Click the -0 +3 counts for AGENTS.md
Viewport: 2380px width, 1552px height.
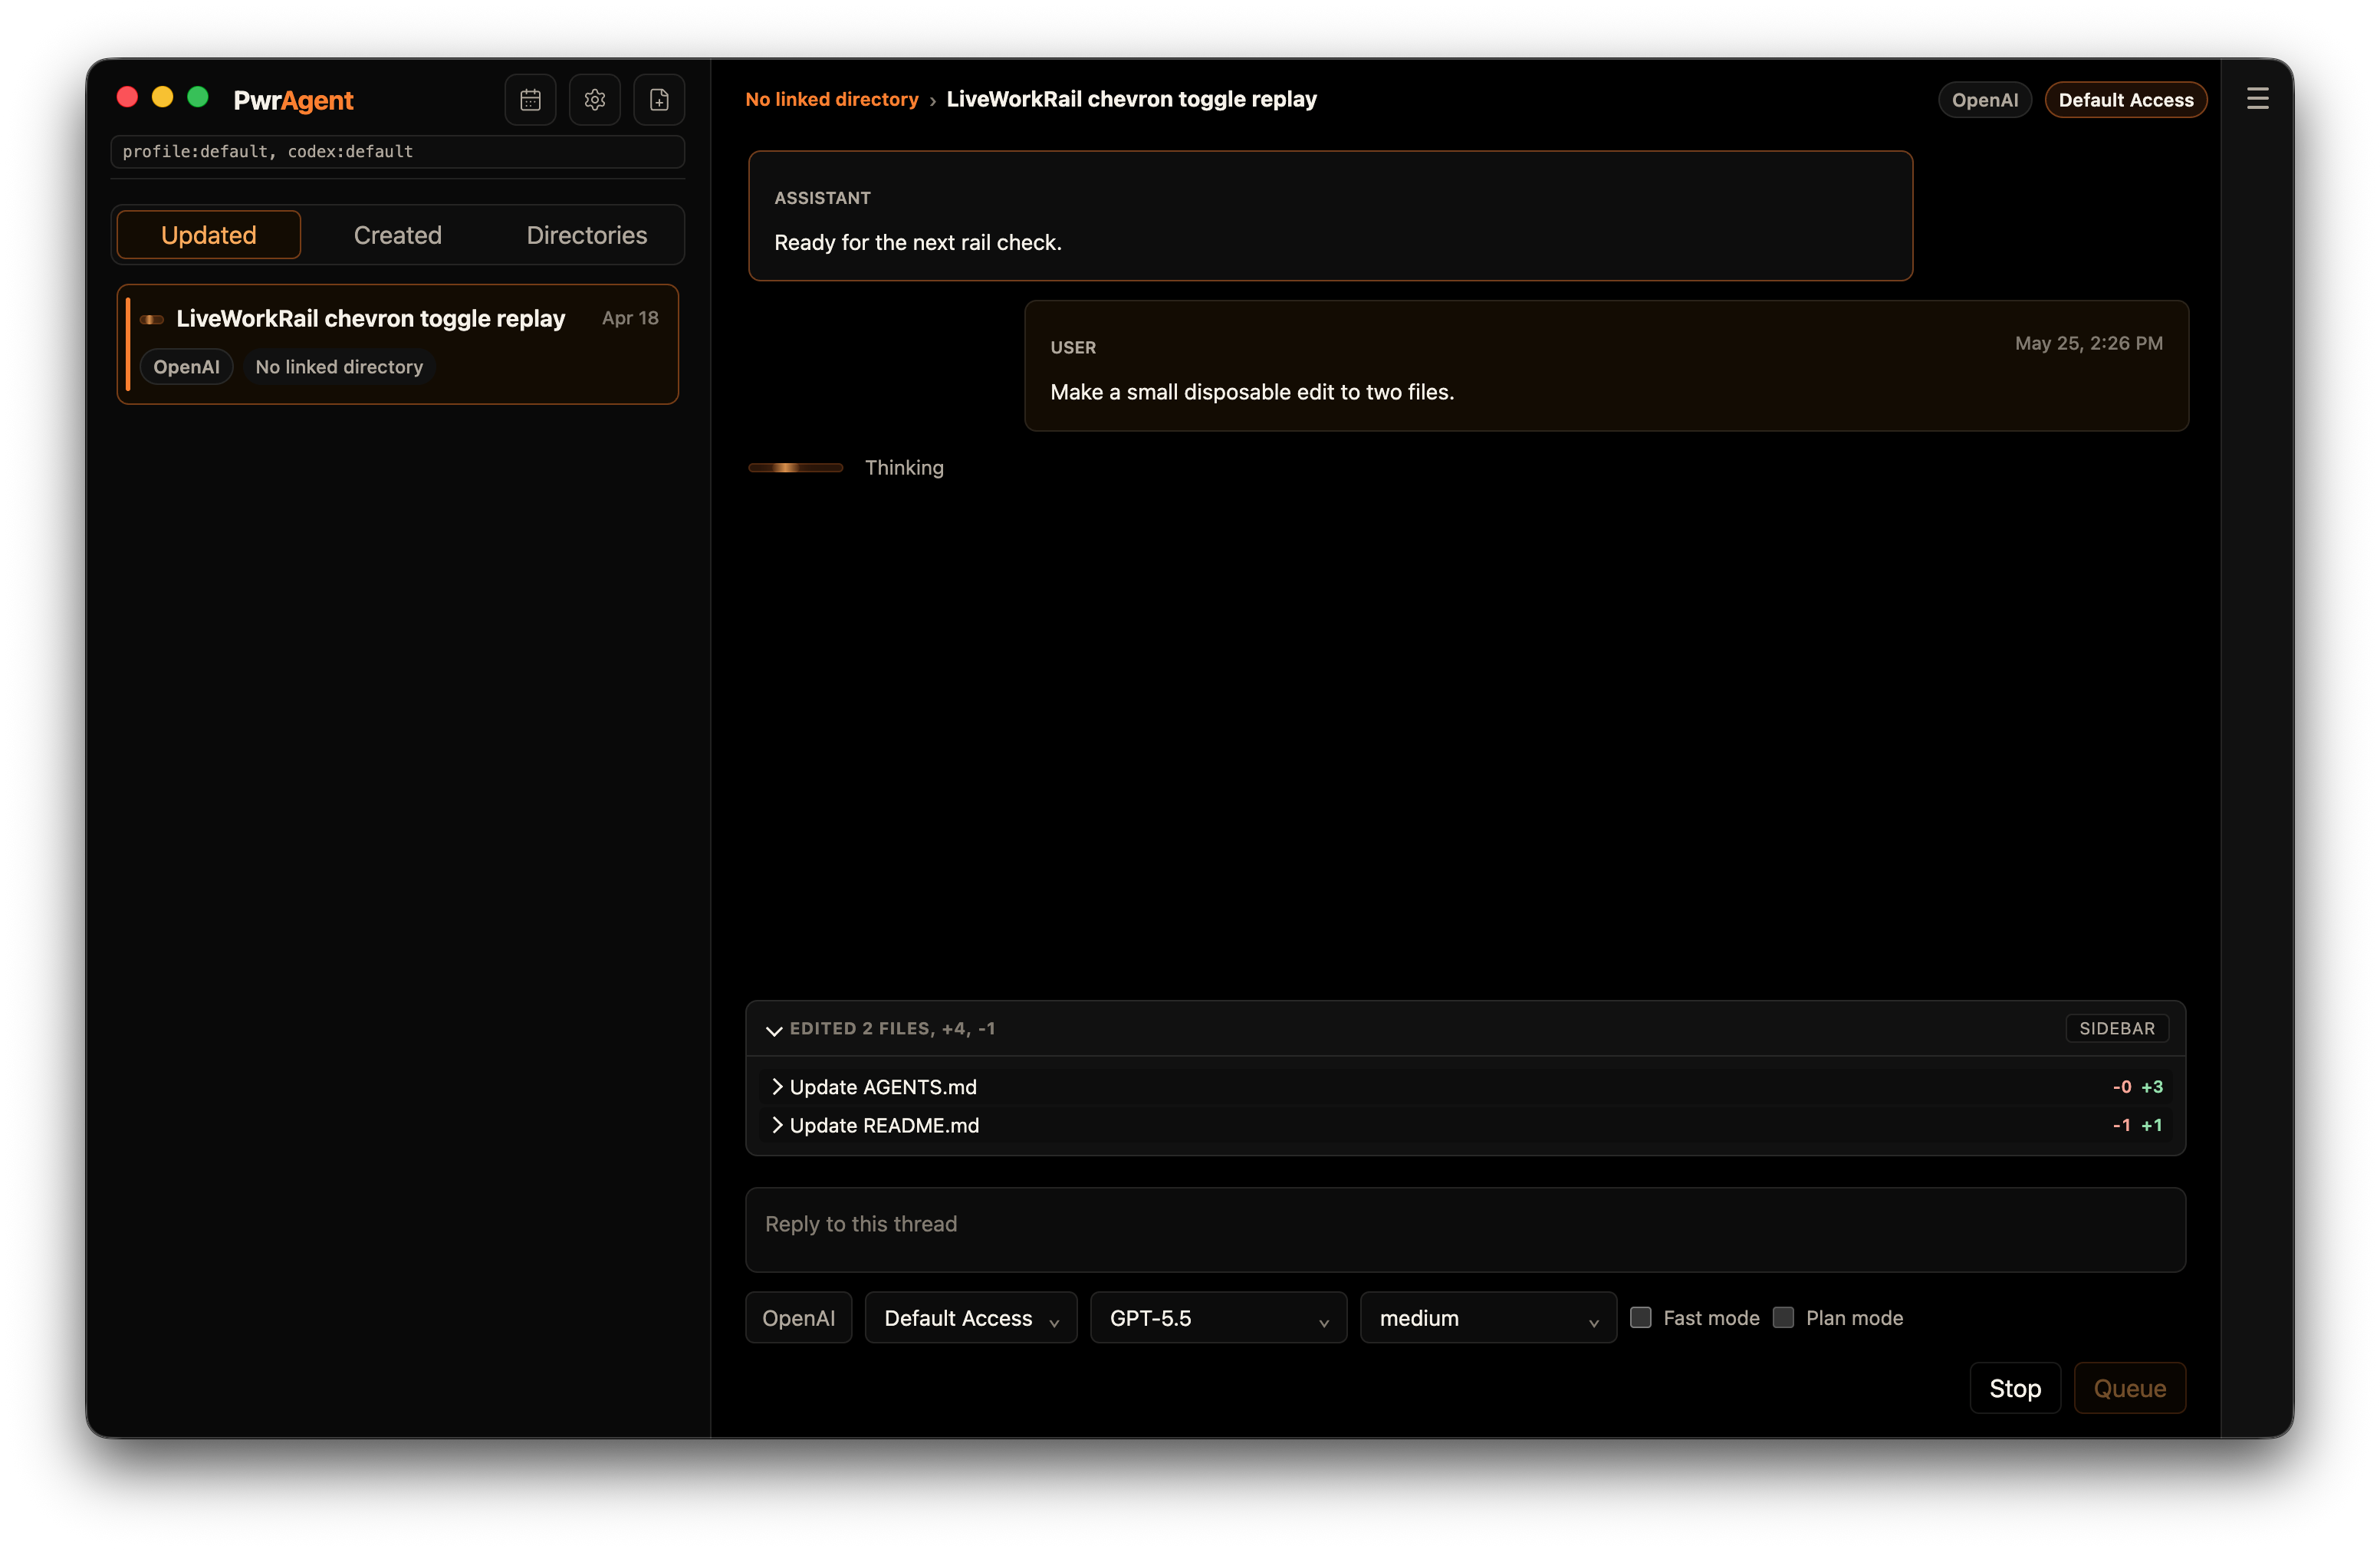[x=2137, y=1087]
